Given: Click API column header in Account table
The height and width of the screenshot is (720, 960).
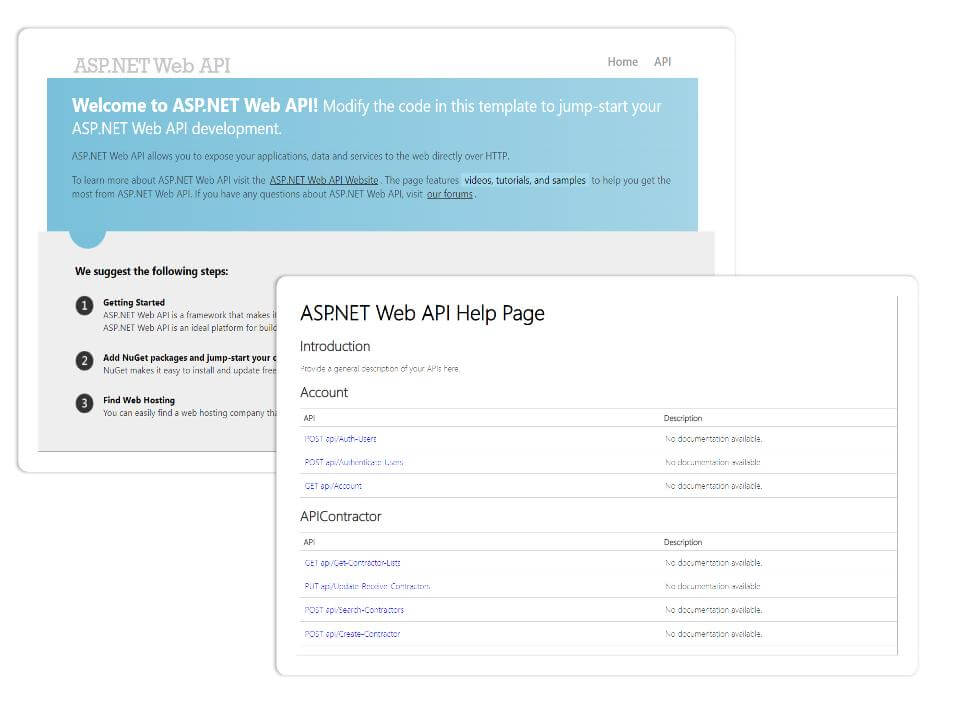Looking at the screenshot, I should (x=309, y=418).
